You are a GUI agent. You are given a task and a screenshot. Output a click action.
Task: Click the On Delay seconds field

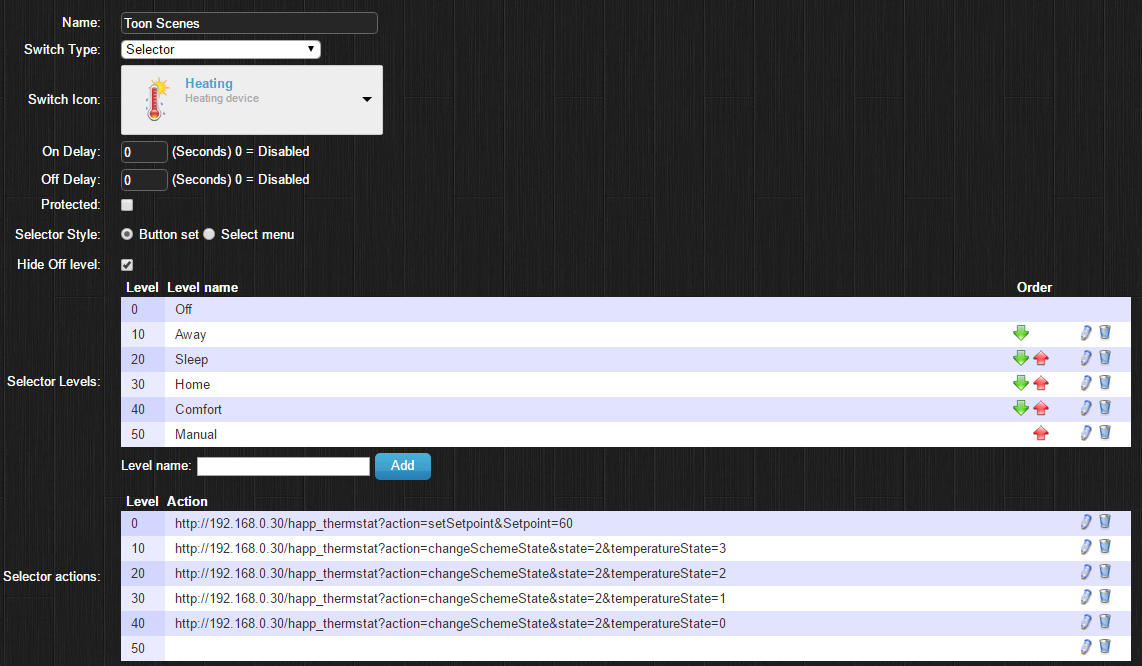click(x=144, y=152)
